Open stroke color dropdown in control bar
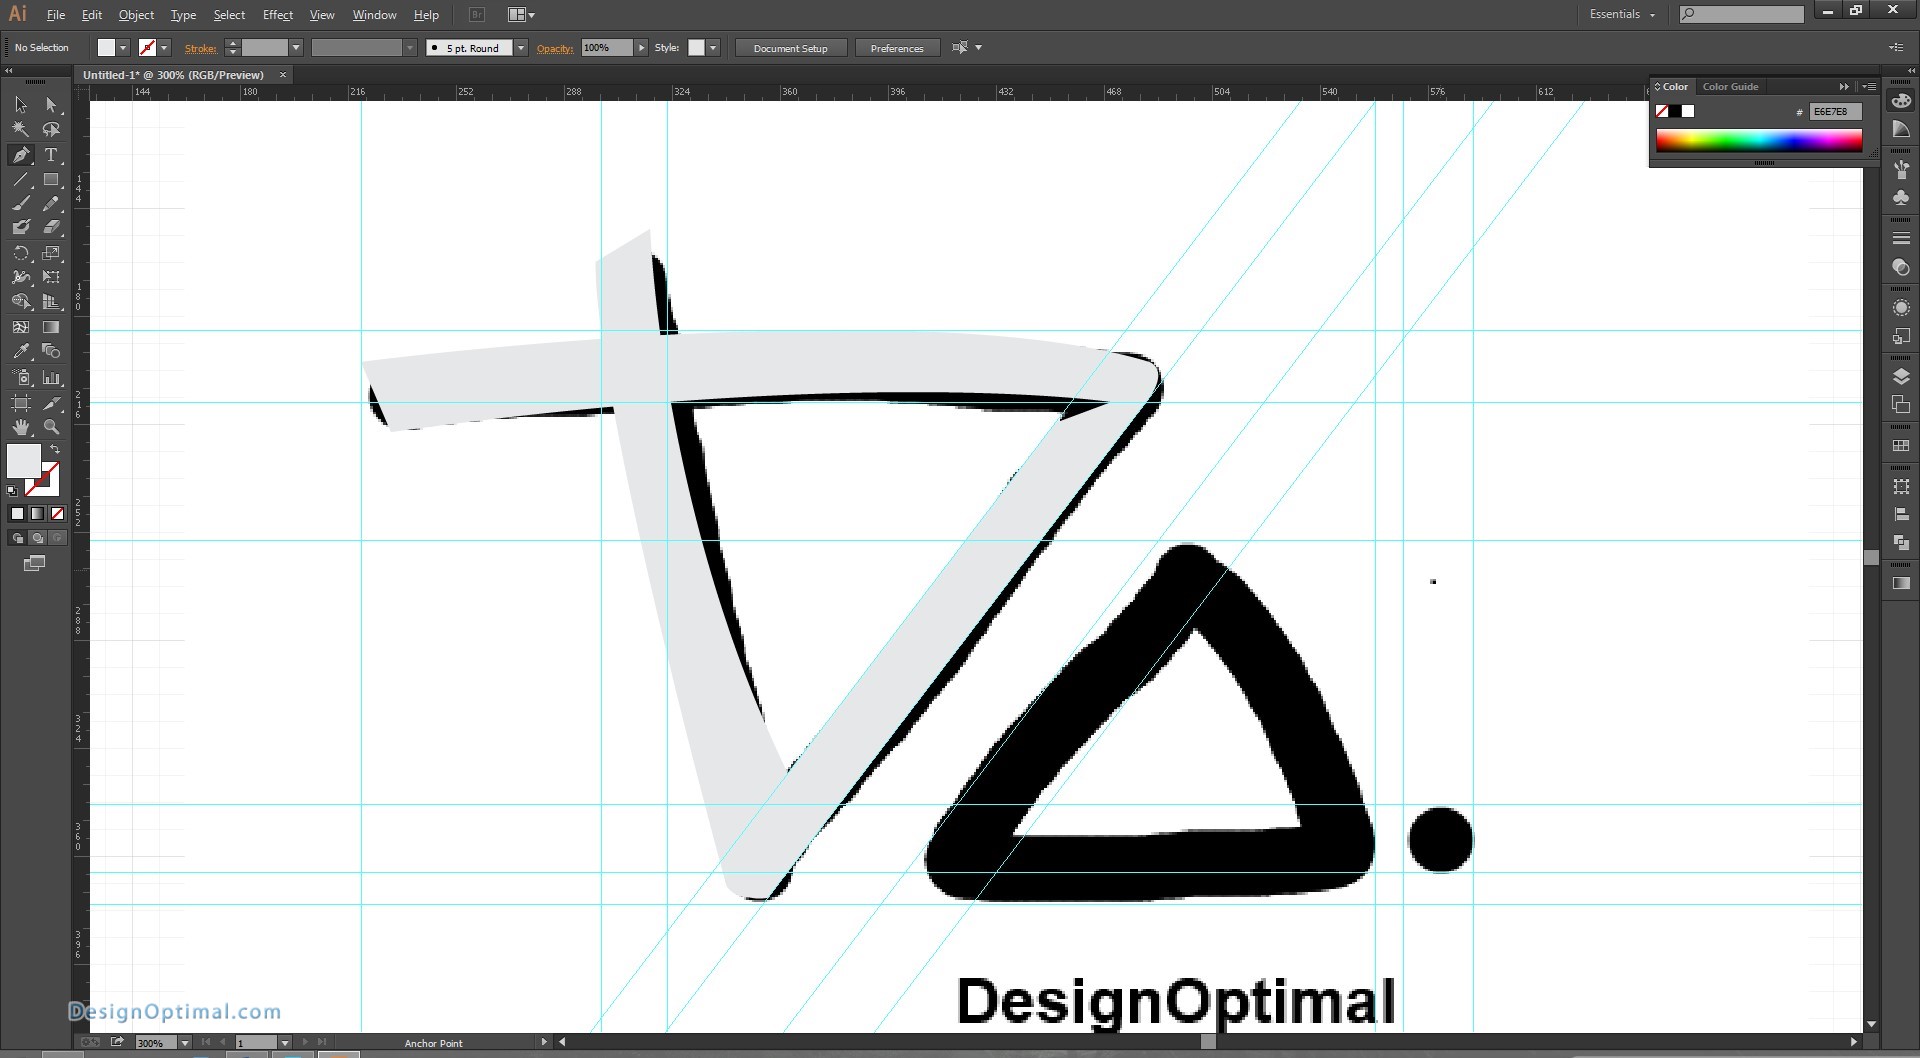The image size is (1920, 1058). [x=164, y=48]
